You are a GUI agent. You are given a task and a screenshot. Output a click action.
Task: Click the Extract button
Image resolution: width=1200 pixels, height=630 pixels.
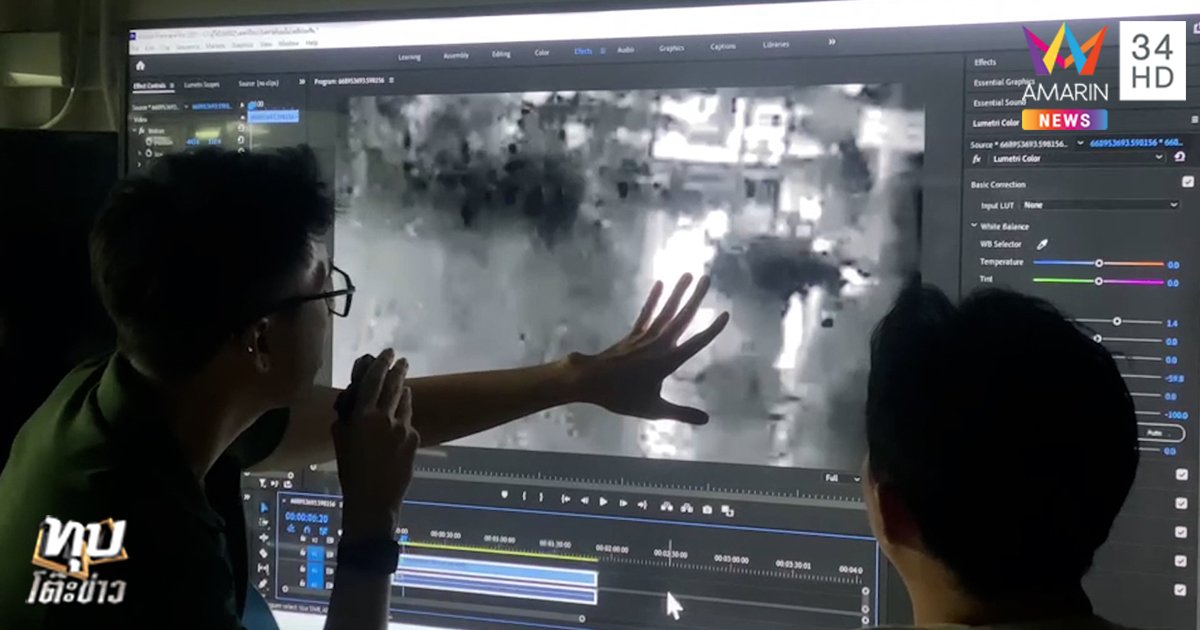point(687,507)
